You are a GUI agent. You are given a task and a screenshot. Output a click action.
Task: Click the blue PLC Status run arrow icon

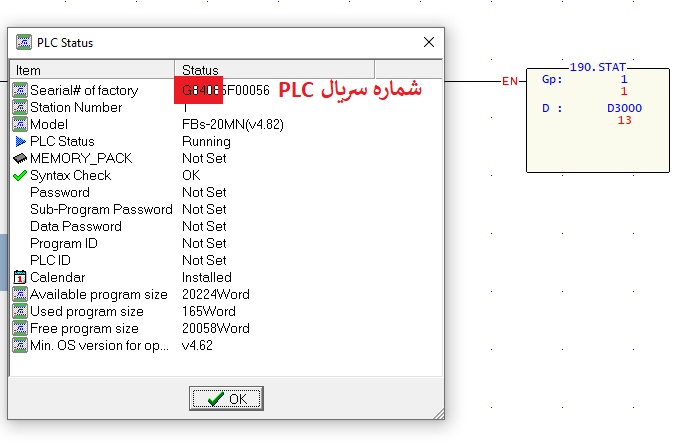(x=20, y=141)
